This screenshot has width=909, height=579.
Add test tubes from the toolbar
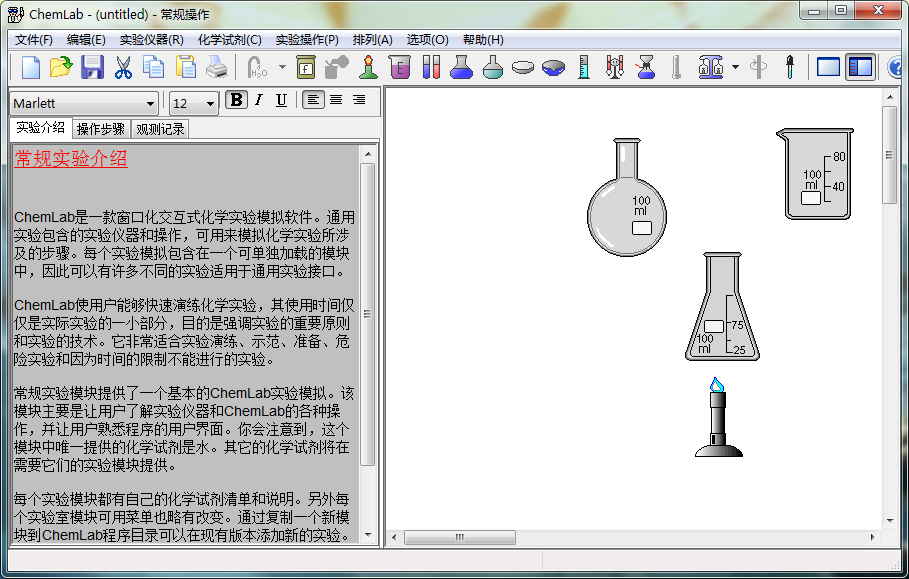[x=431, y=67]
